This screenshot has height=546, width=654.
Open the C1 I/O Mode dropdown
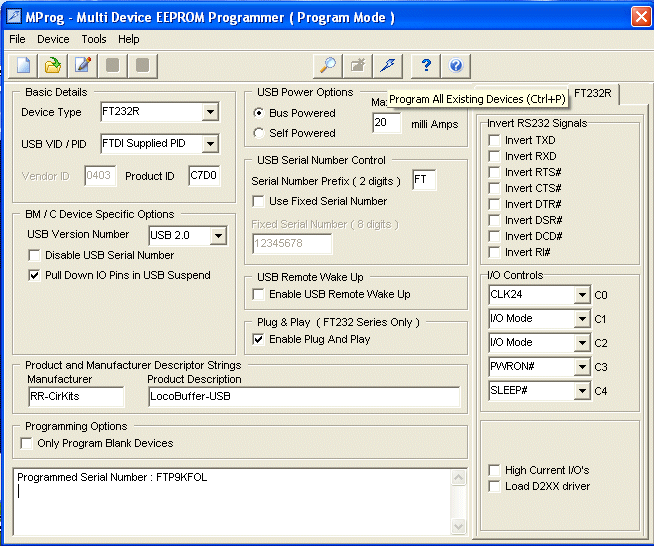581,320
